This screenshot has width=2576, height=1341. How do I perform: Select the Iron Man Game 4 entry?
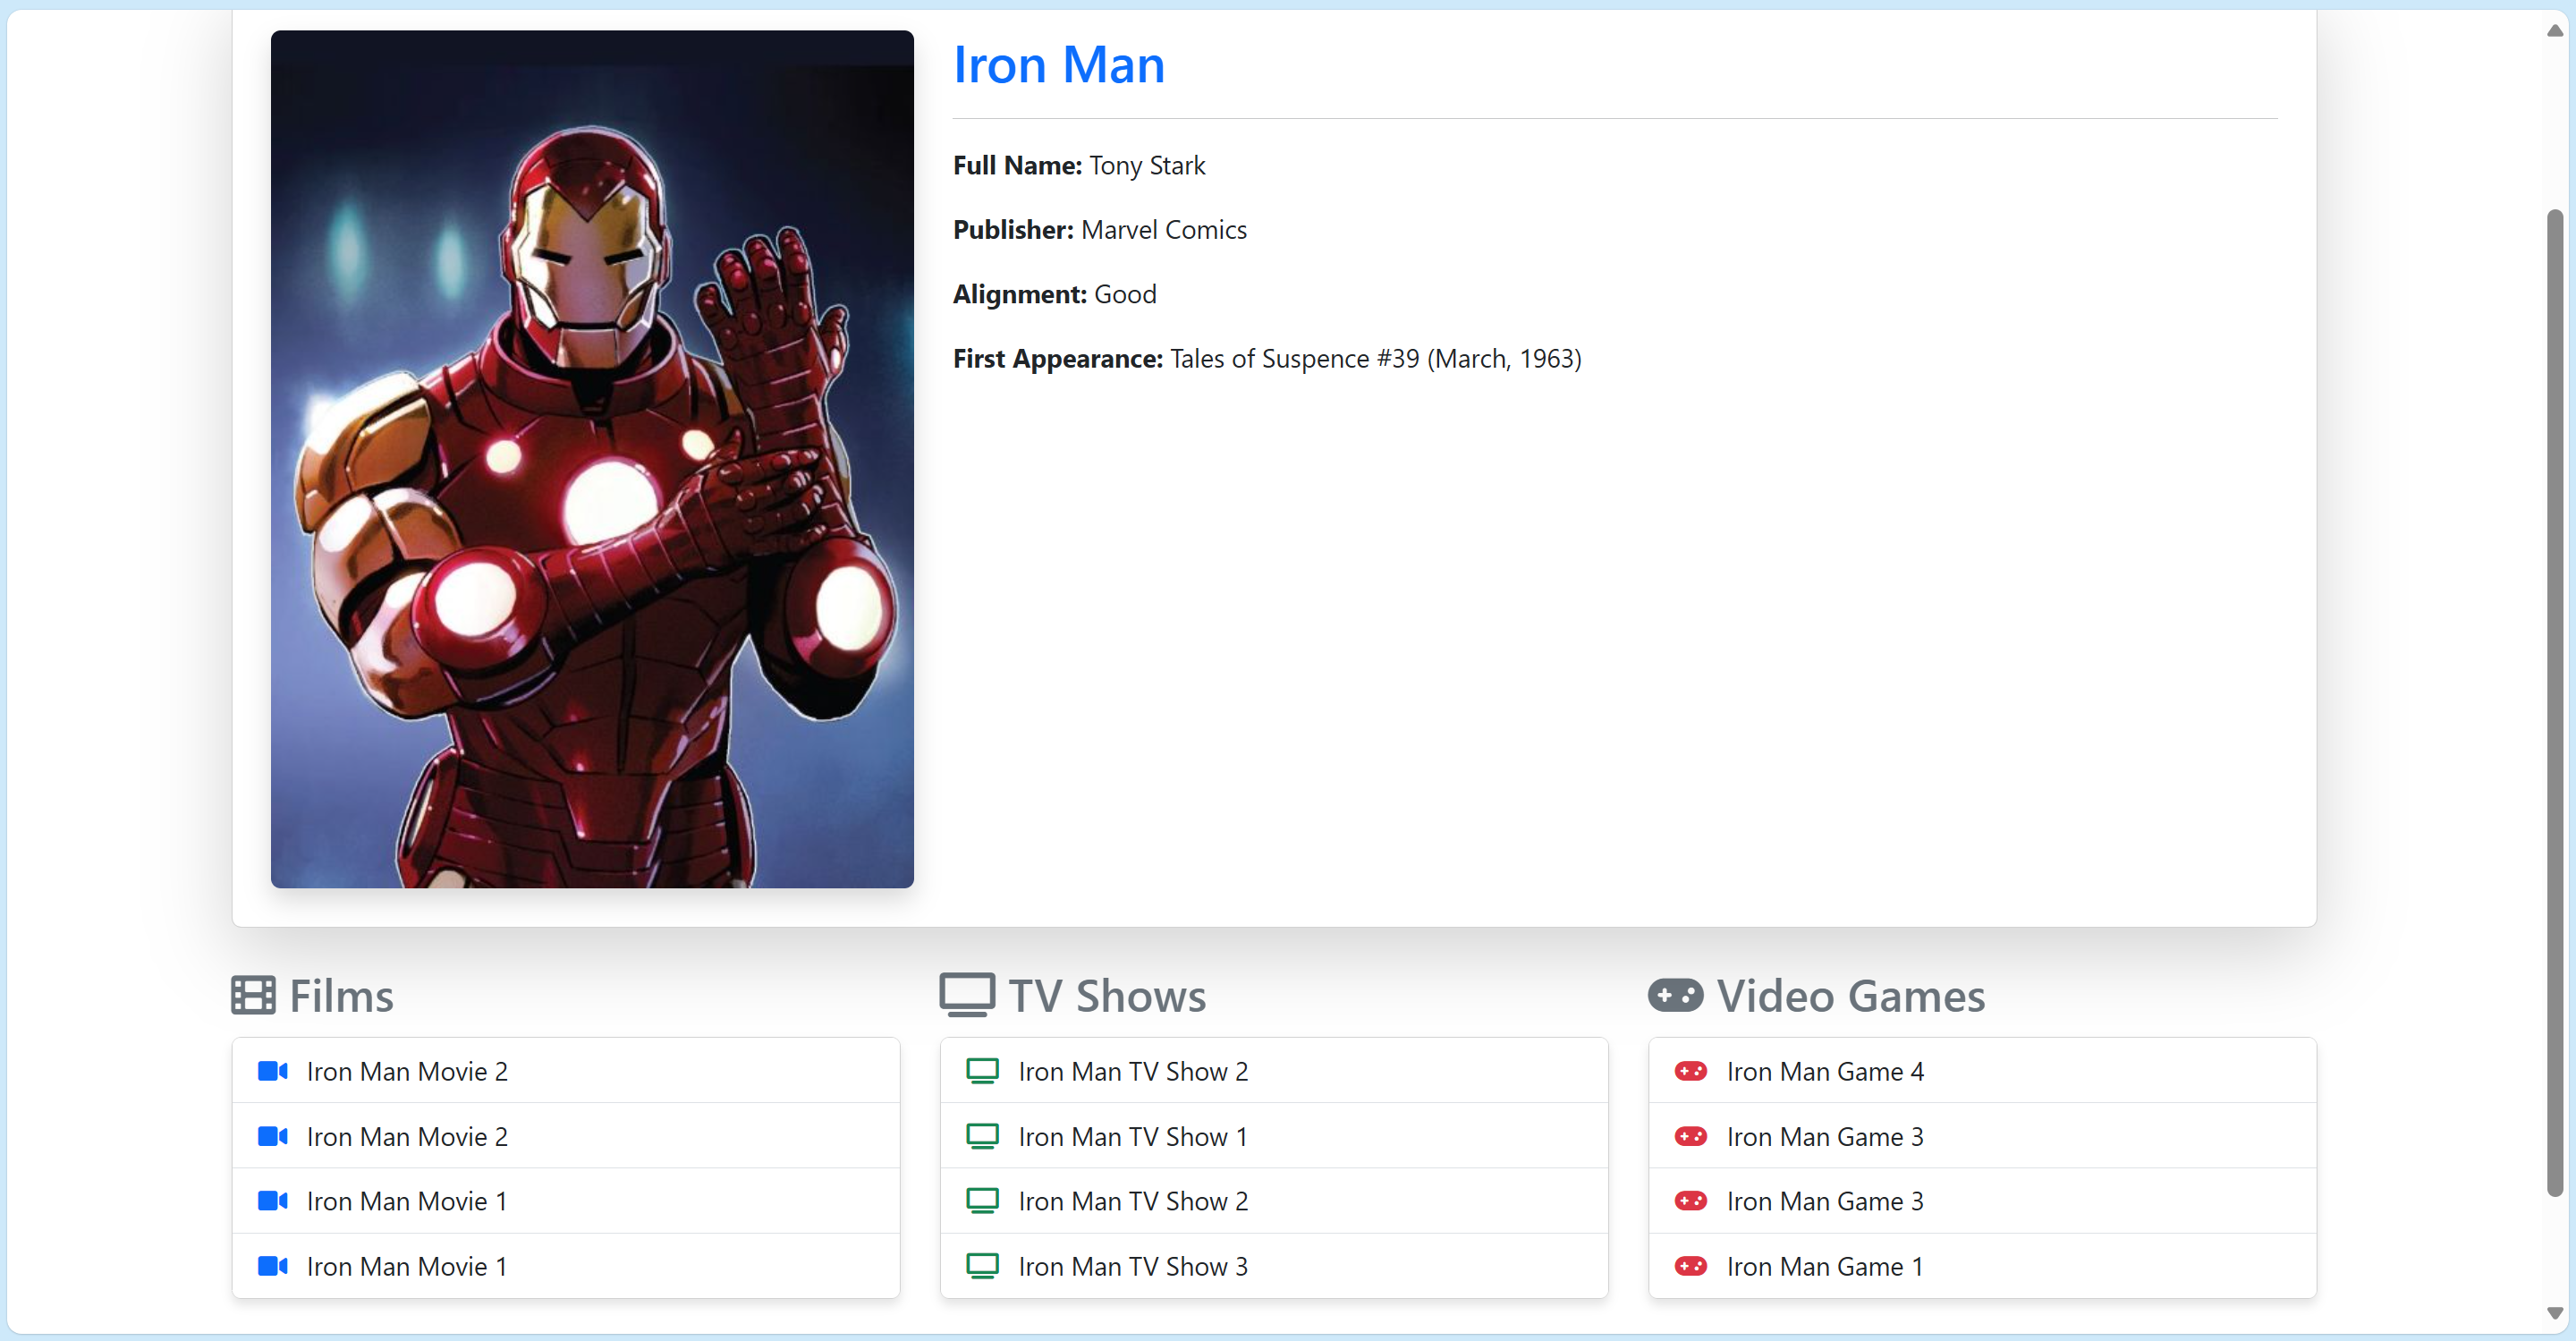point(1824,1071)
